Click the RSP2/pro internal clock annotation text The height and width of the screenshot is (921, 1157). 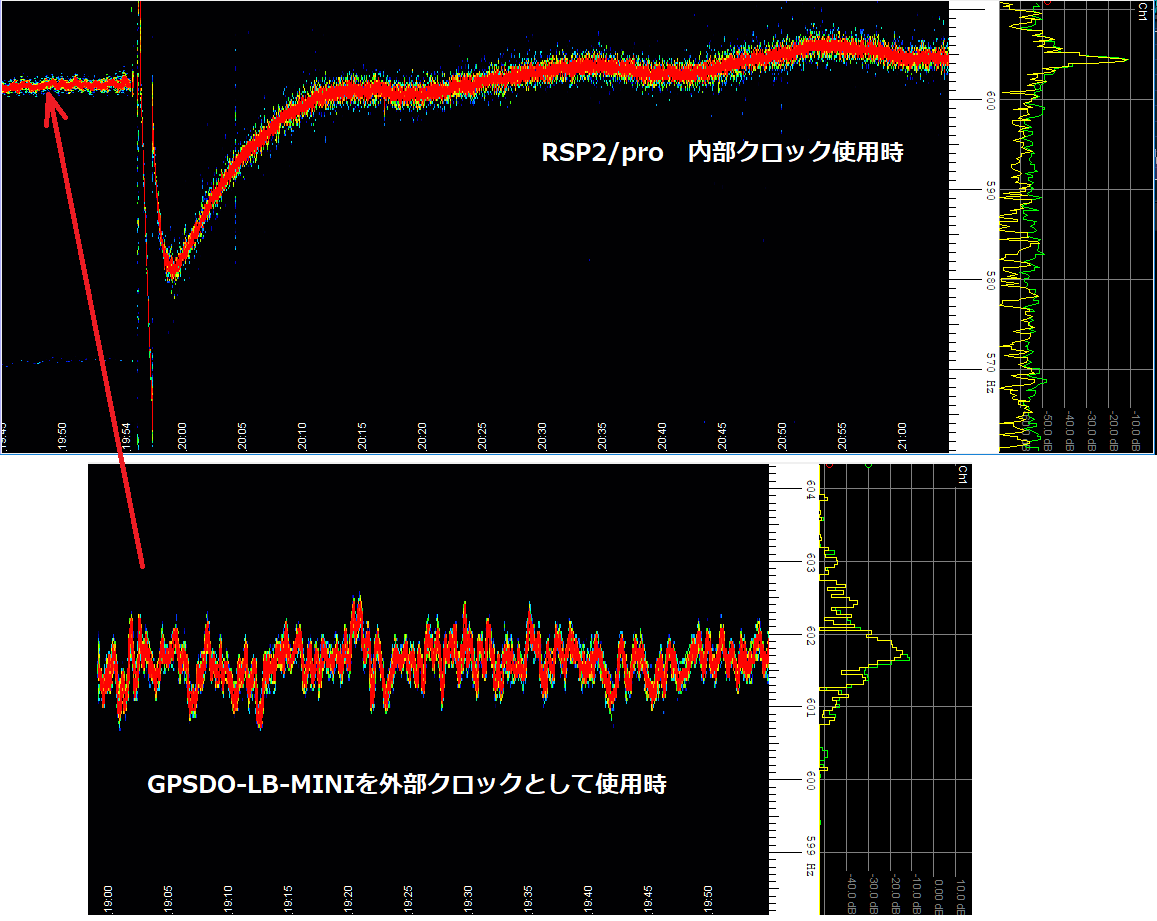722,153
